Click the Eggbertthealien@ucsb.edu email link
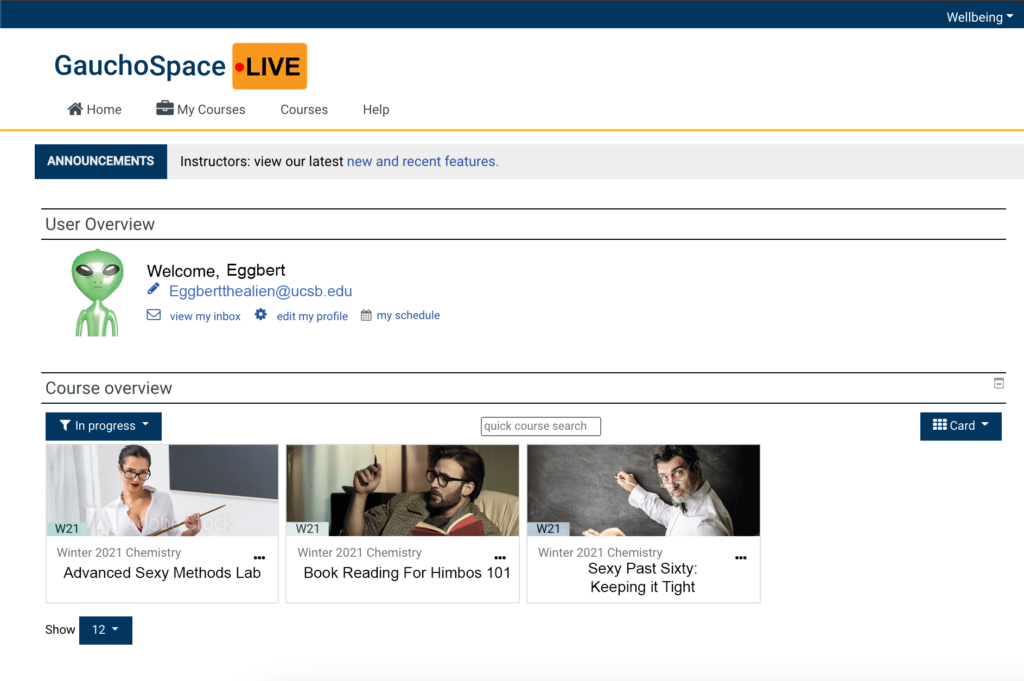 (260, 290)
